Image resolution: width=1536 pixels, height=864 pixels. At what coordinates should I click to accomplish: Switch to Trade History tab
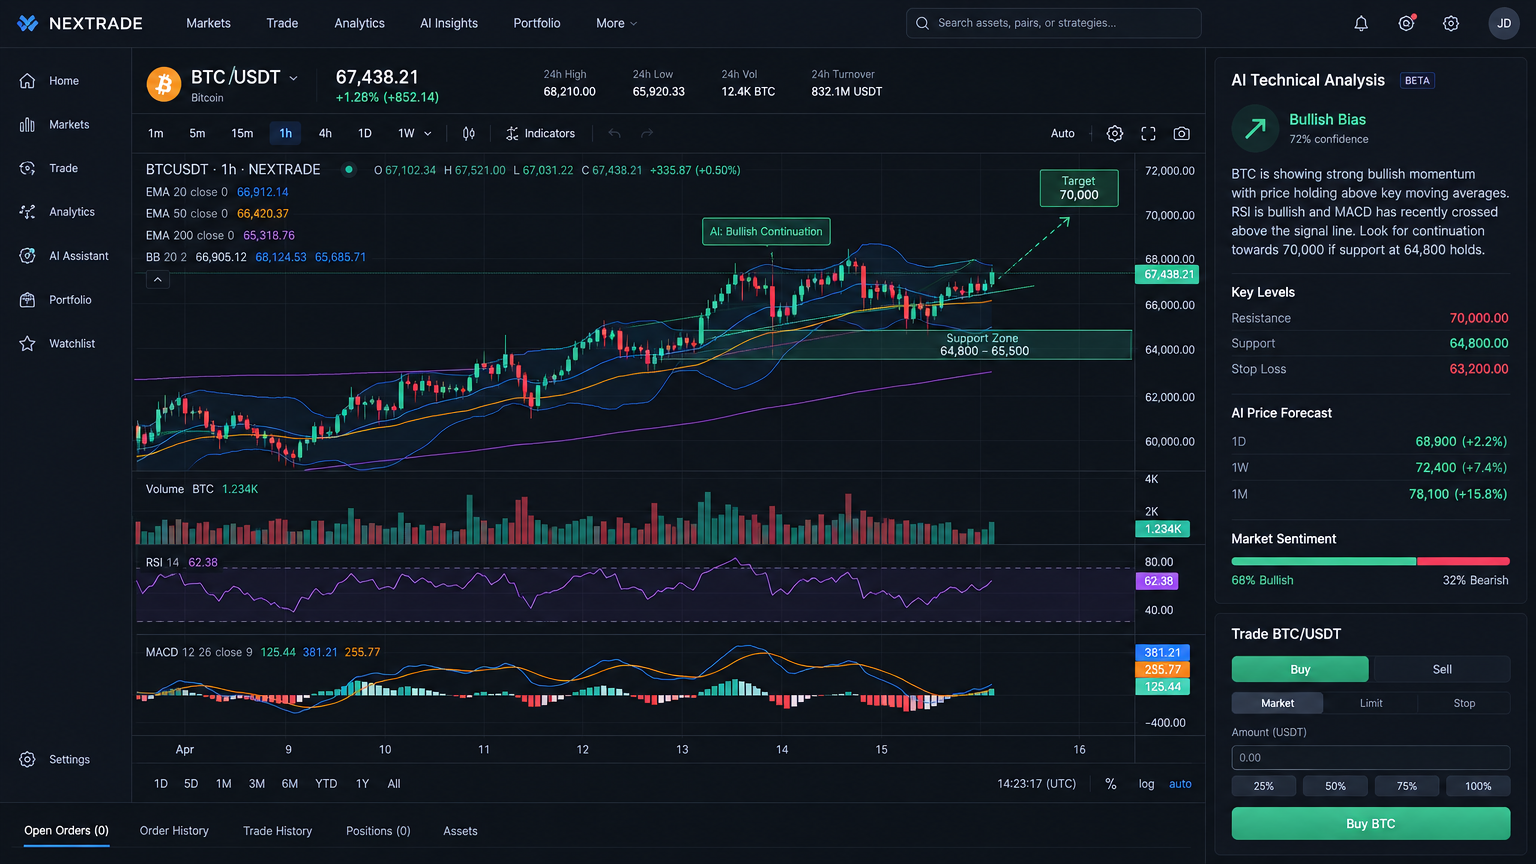click(277, 831)
